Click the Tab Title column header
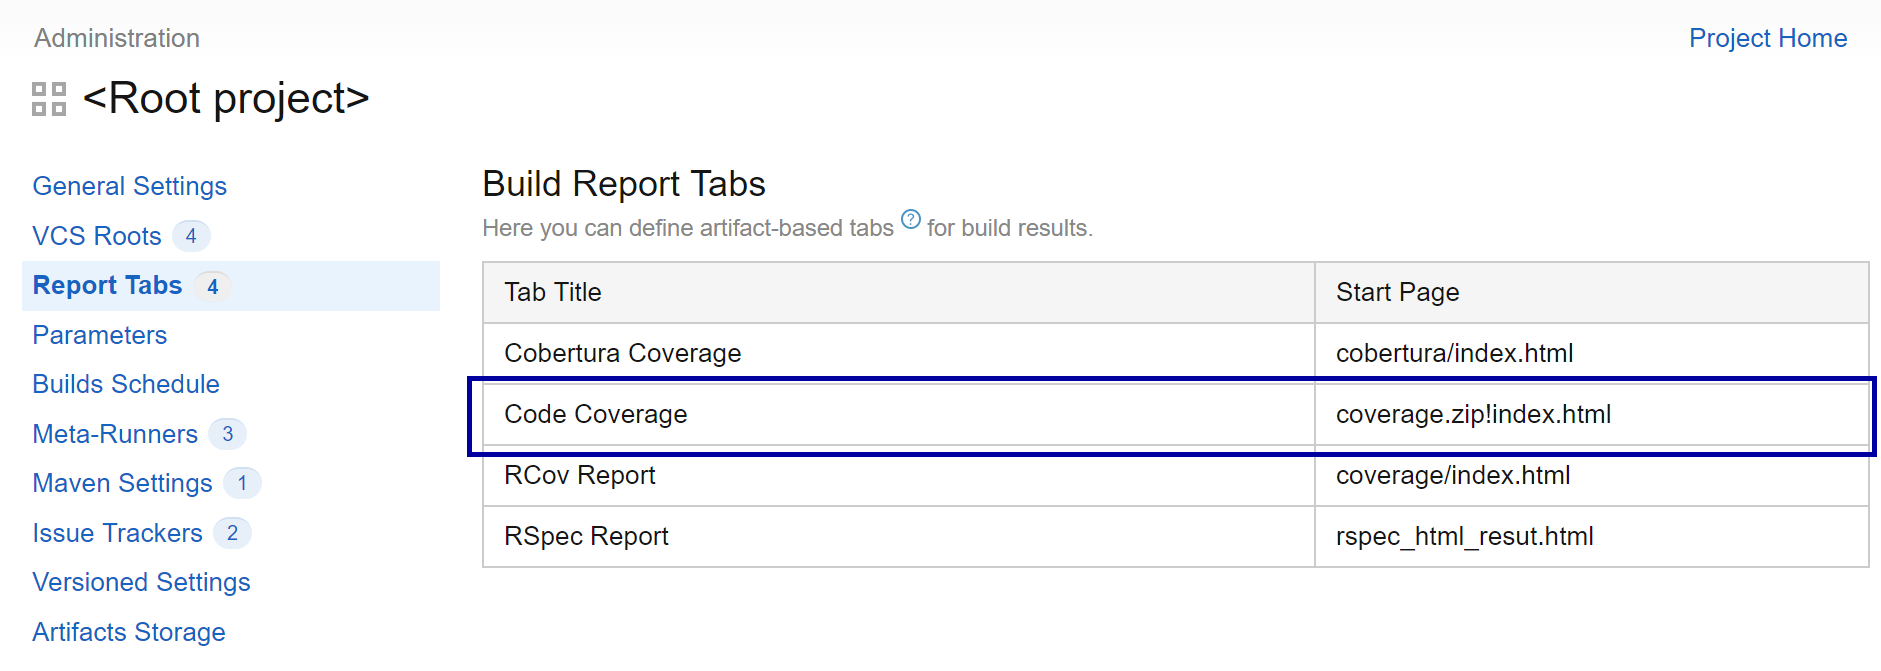Screen dimensions: 1881x671 (899, 292)
